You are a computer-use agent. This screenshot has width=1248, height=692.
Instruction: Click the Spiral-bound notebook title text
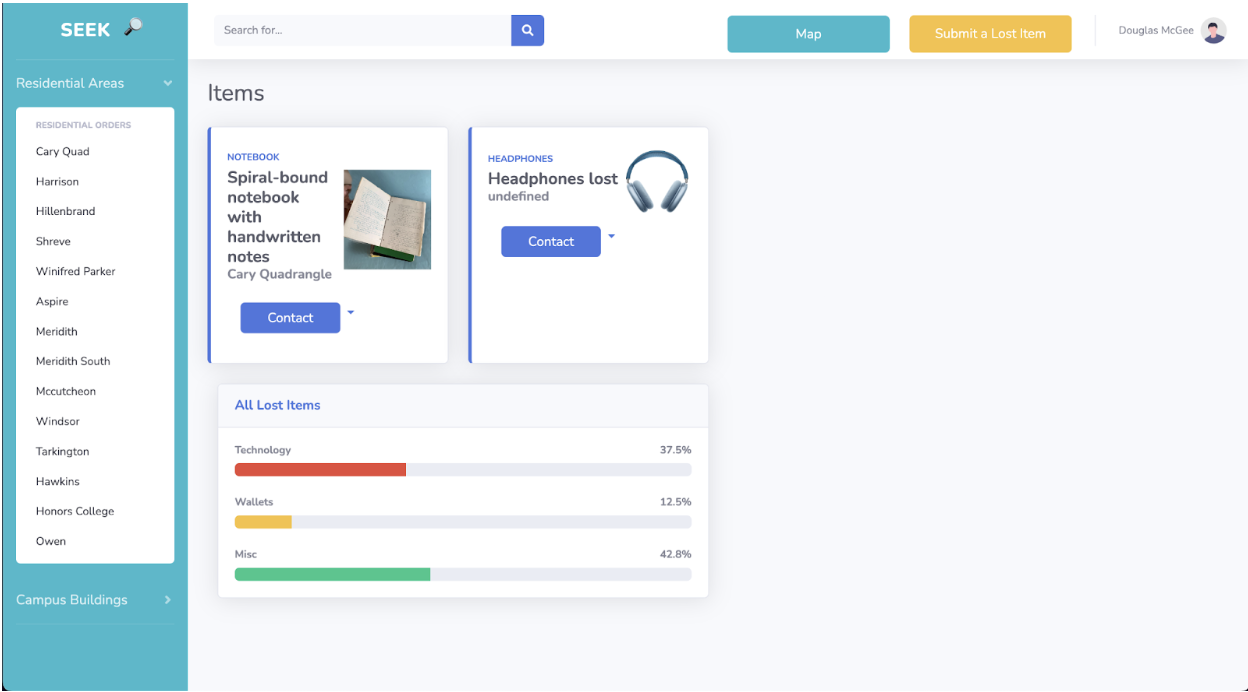278,217
